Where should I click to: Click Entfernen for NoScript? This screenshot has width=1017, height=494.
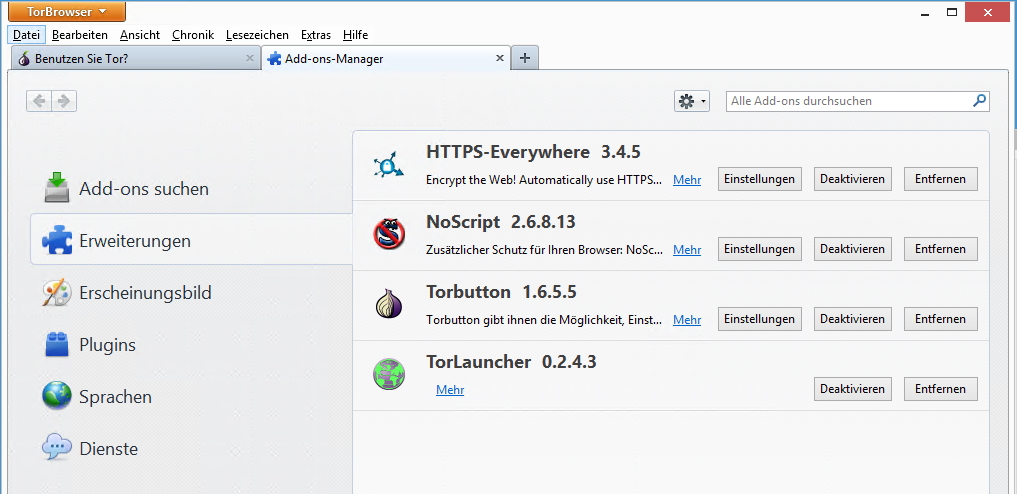point(940,249)
